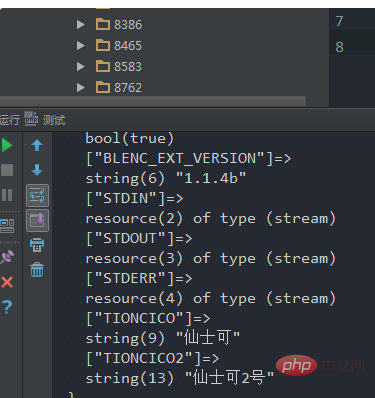Restore the layout icon in the run panel
This screenshot has width=375, height=398.
point(7,226)
